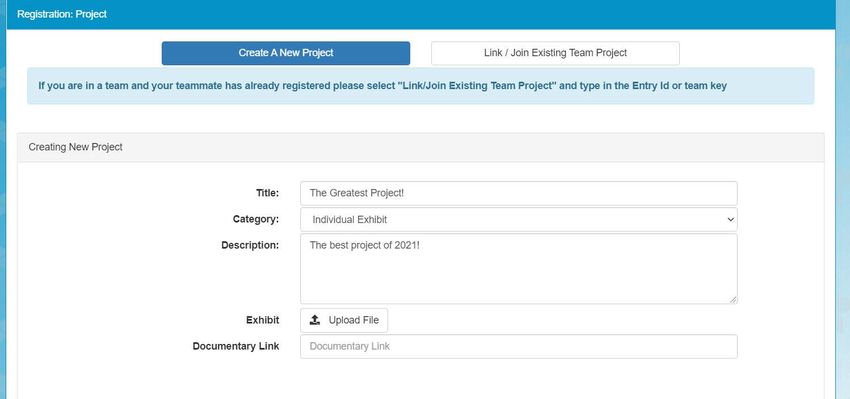Click the Description box corner resize handle
The width and height of the screenshot is (850, 399).
click(733, 299)
